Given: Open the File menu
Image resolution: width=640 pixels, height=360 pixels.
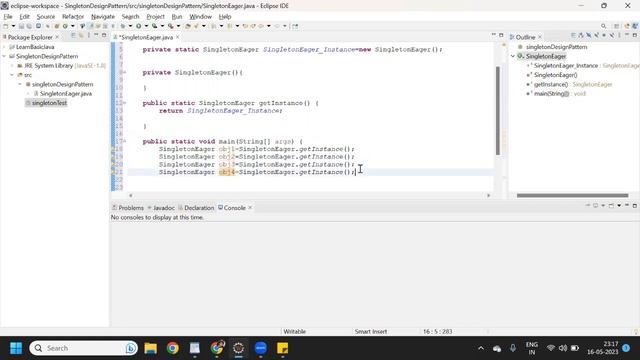Looking at the screenshot, I should (8, 17).
